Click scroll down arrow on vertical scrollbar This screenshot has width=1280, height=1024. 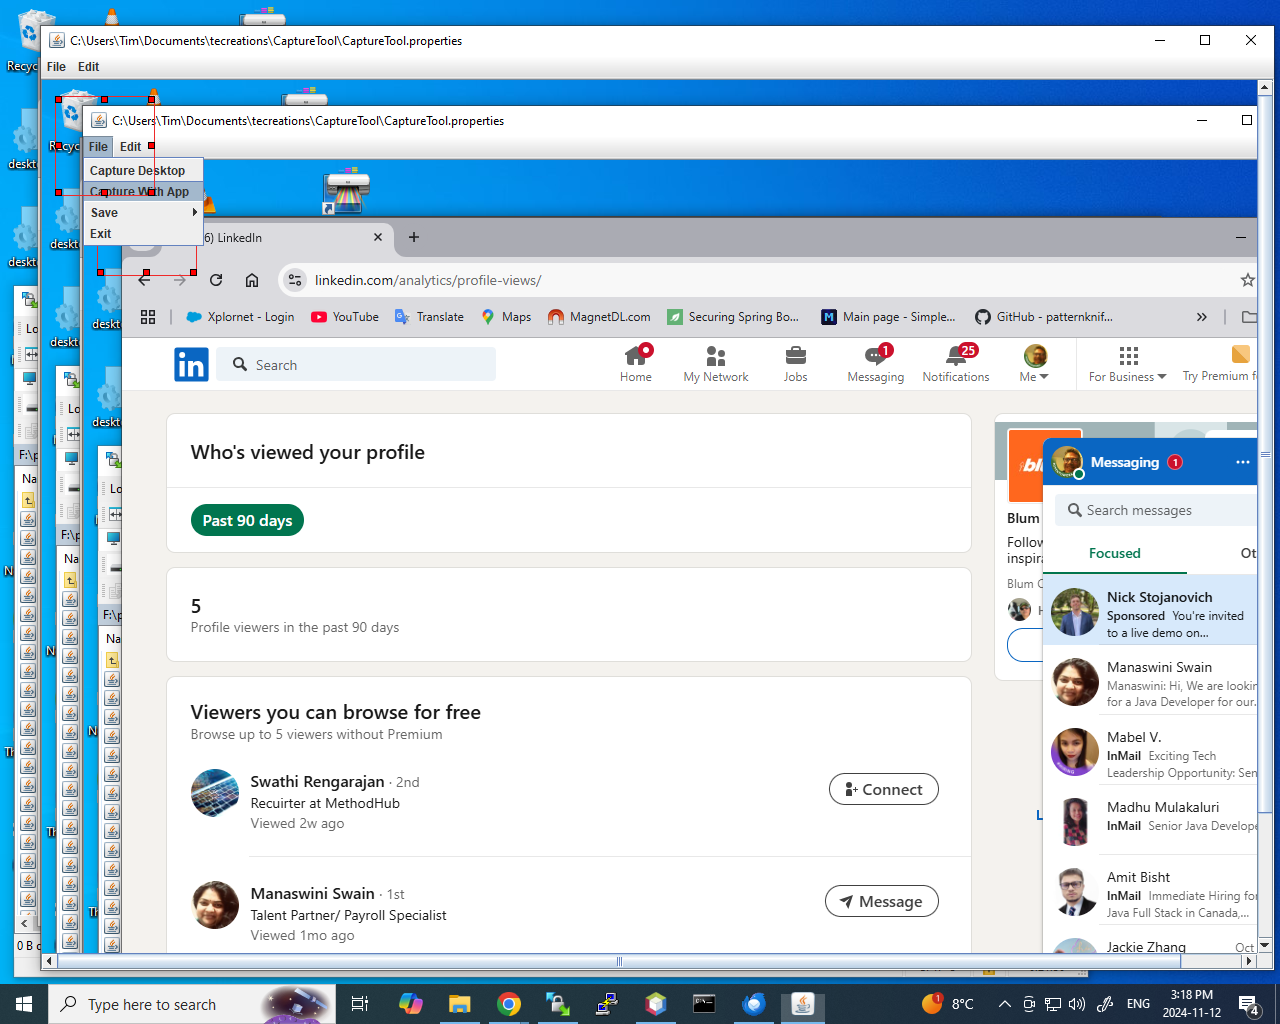(x=1264, y=945)
